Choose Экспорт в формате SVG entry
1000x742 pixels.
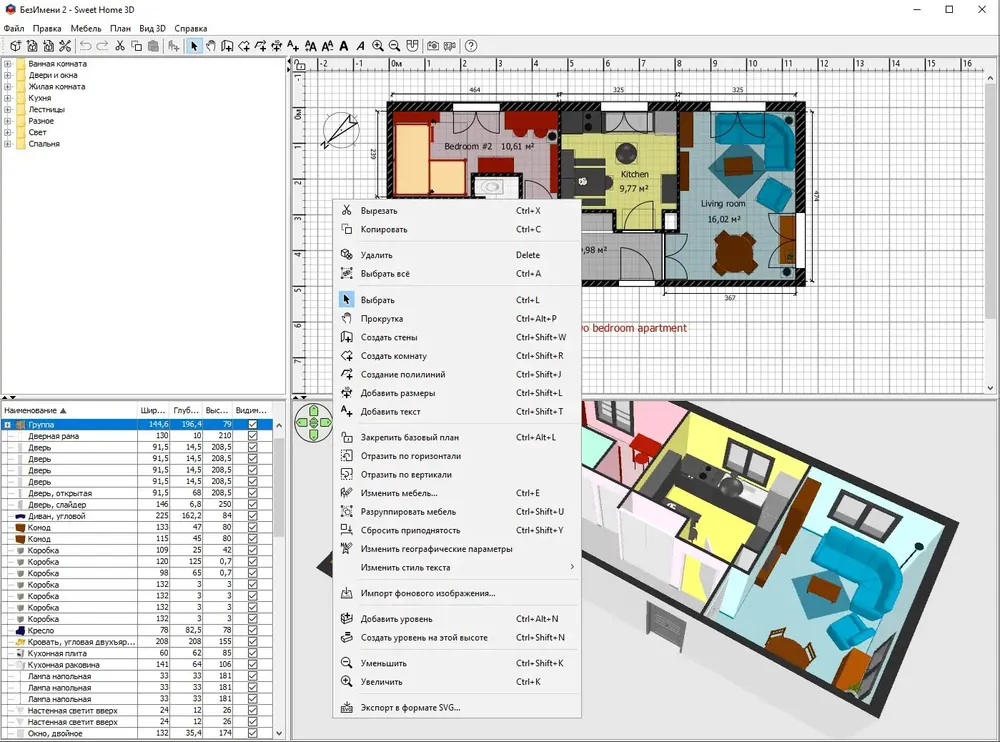(x=457, y=707)
